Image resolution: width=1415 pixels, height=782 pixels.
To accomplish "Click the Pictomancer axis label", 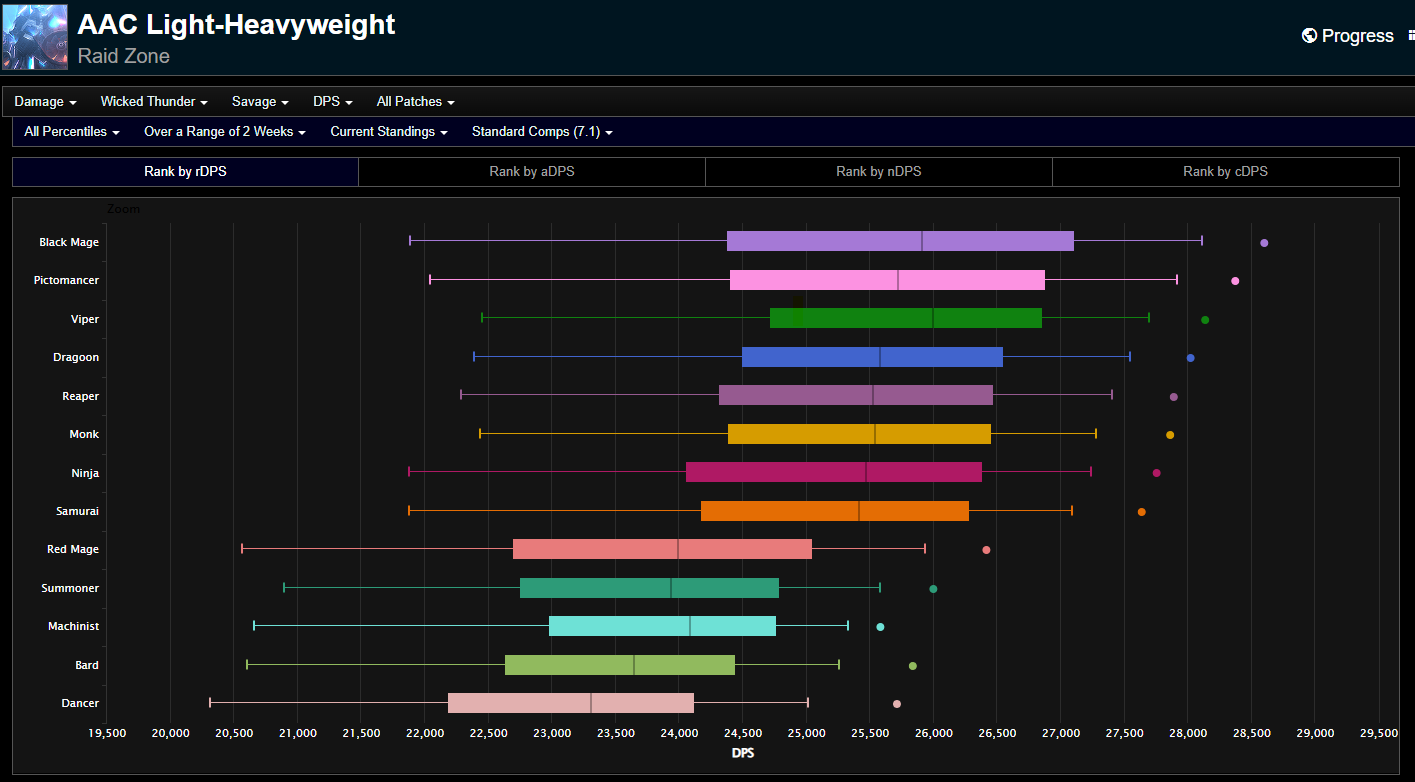I will 66,280.
